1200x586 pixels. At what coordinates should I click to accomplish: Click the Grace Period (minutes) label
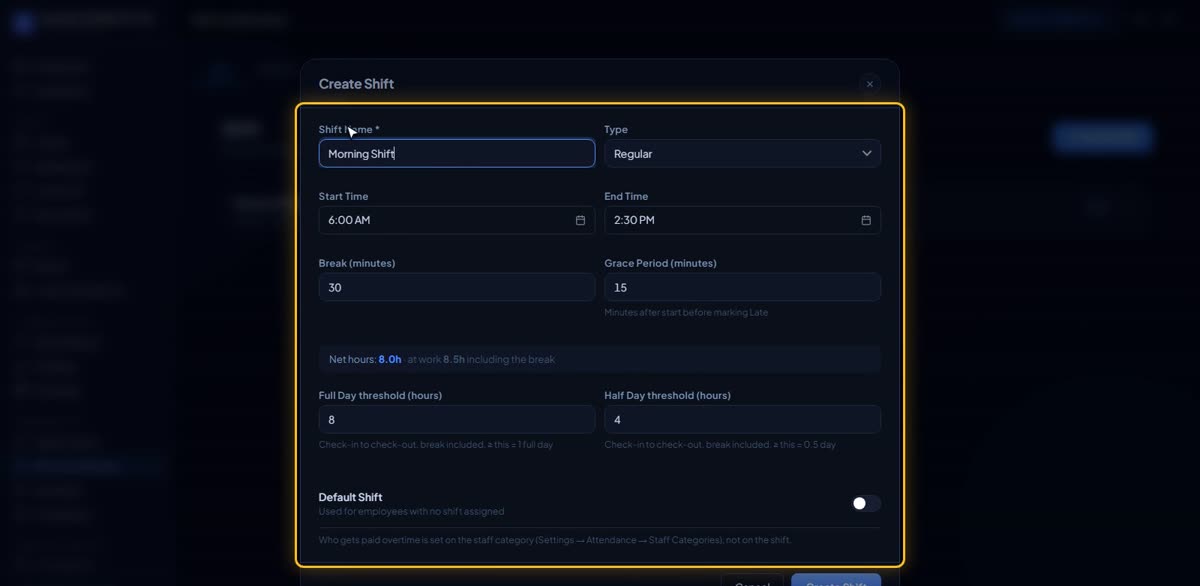coord(660,263)
